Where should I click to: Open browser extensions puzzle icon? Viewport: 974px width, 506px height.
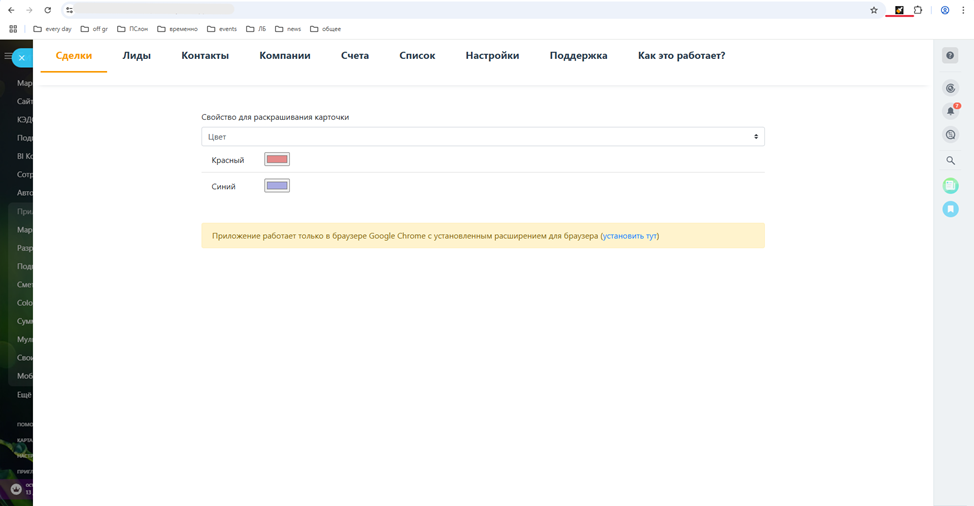click(918, 10)
